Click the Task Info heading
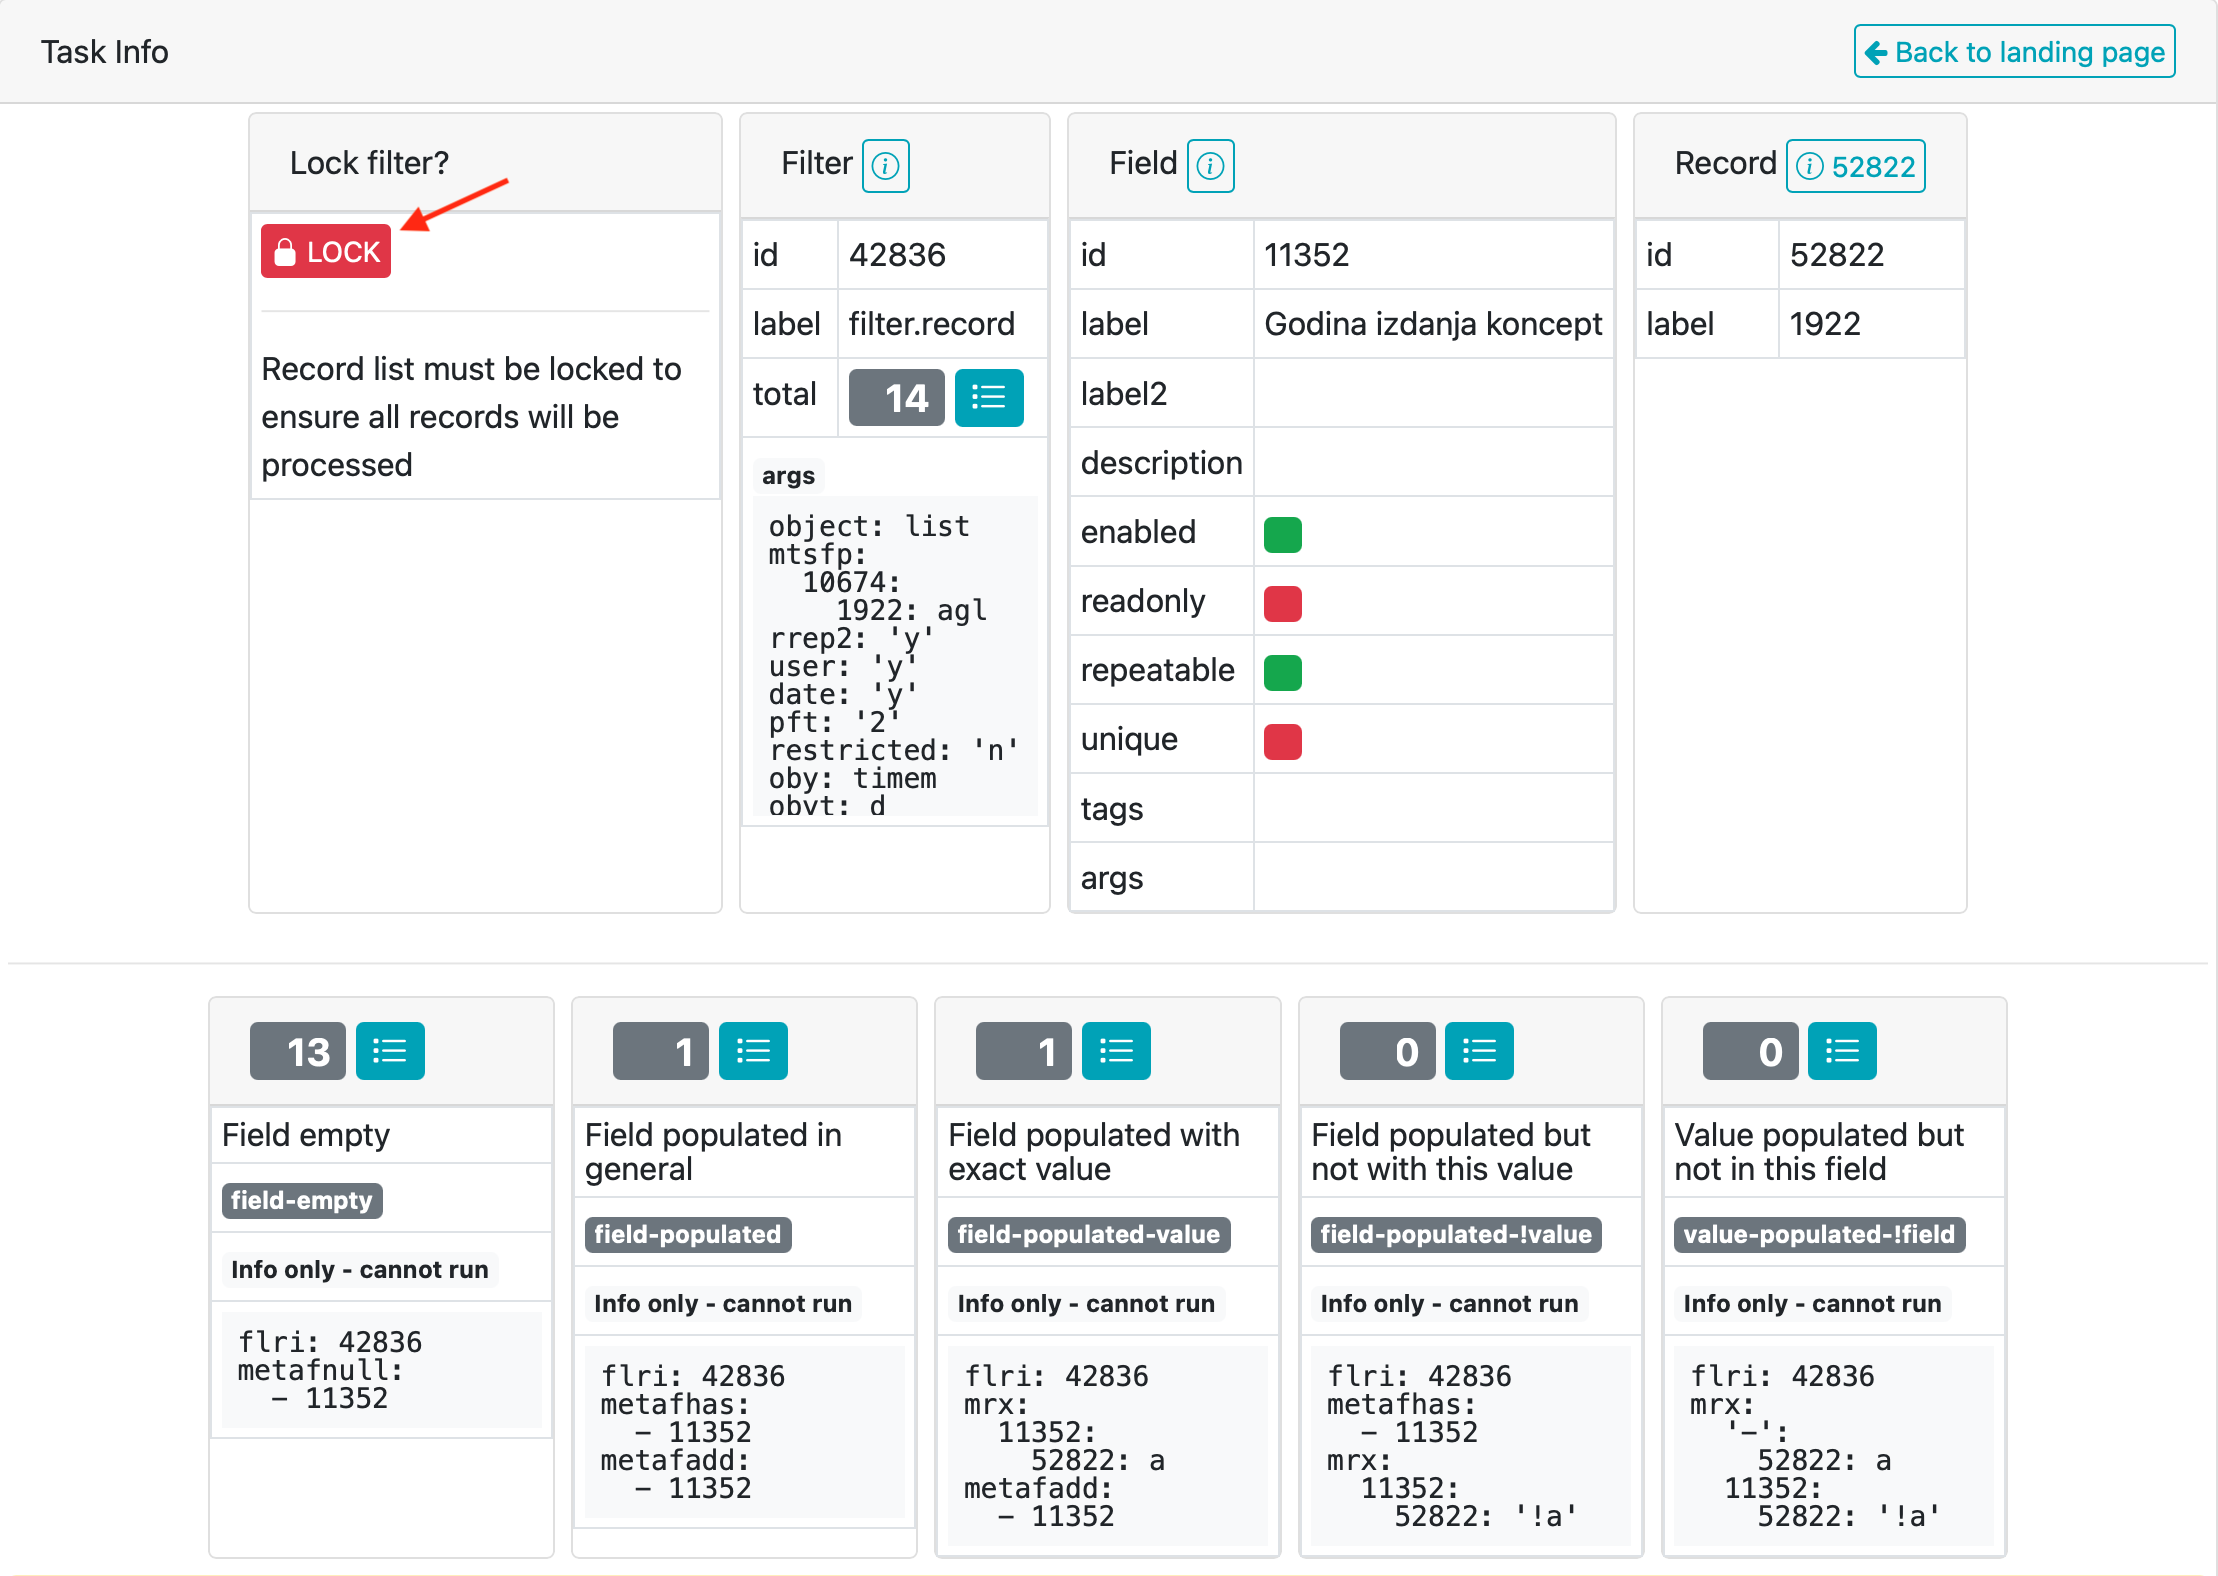2218x1576 pixels. click(x=105, y=52)
